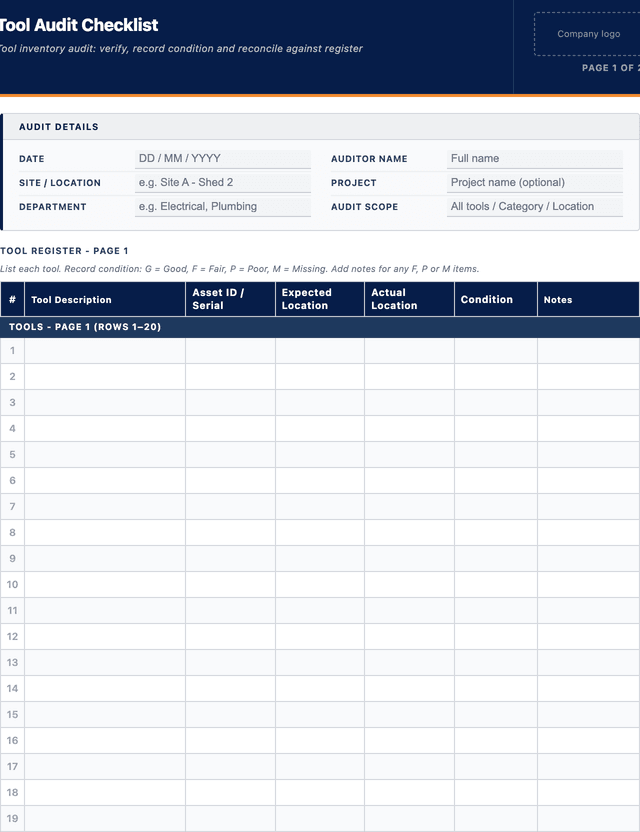Click the SITE / LOCATION label
This screenshot has width=640, height=832.
[x=60, y=183]
